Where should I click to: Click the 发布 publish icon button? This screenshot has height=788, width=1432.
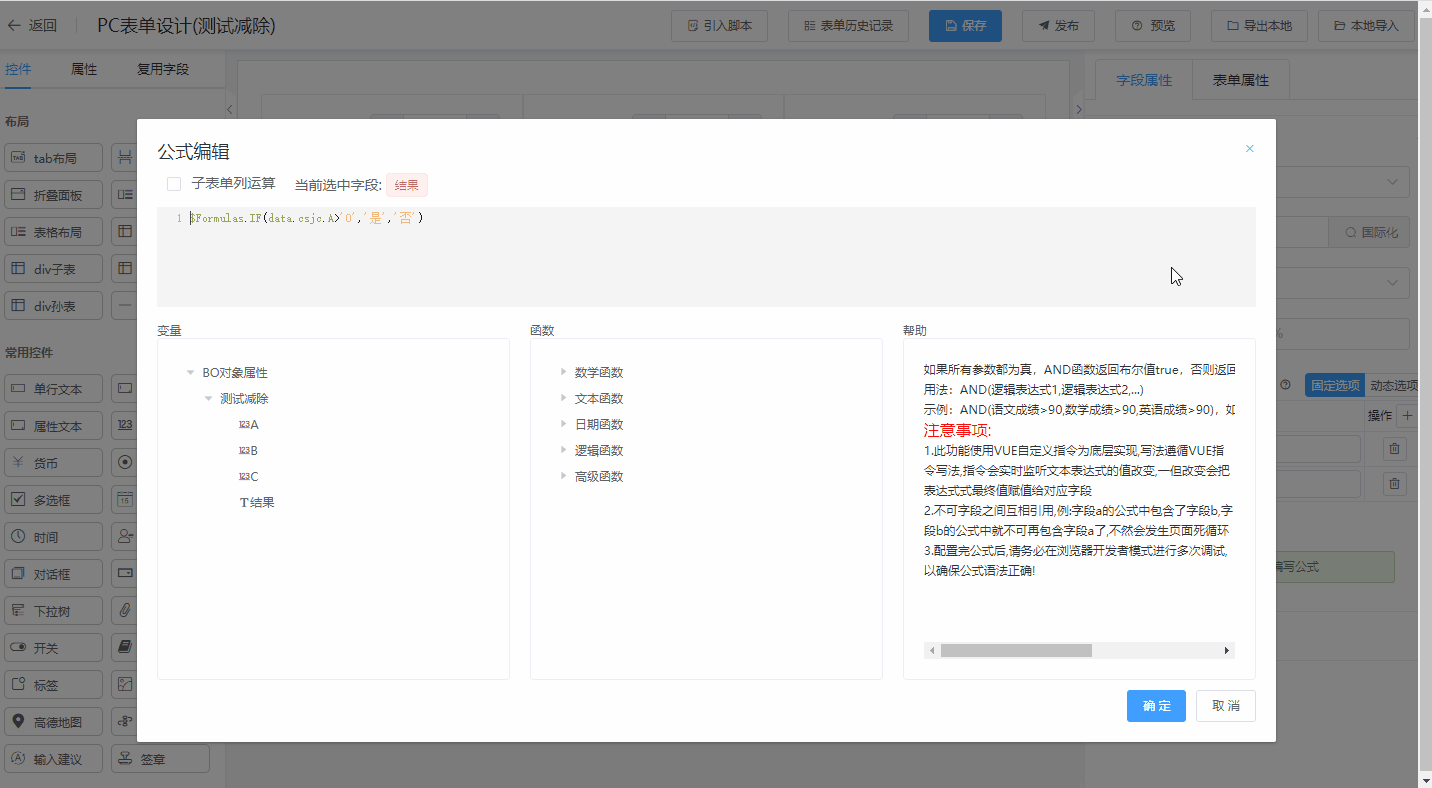[x=1057, y=26]
